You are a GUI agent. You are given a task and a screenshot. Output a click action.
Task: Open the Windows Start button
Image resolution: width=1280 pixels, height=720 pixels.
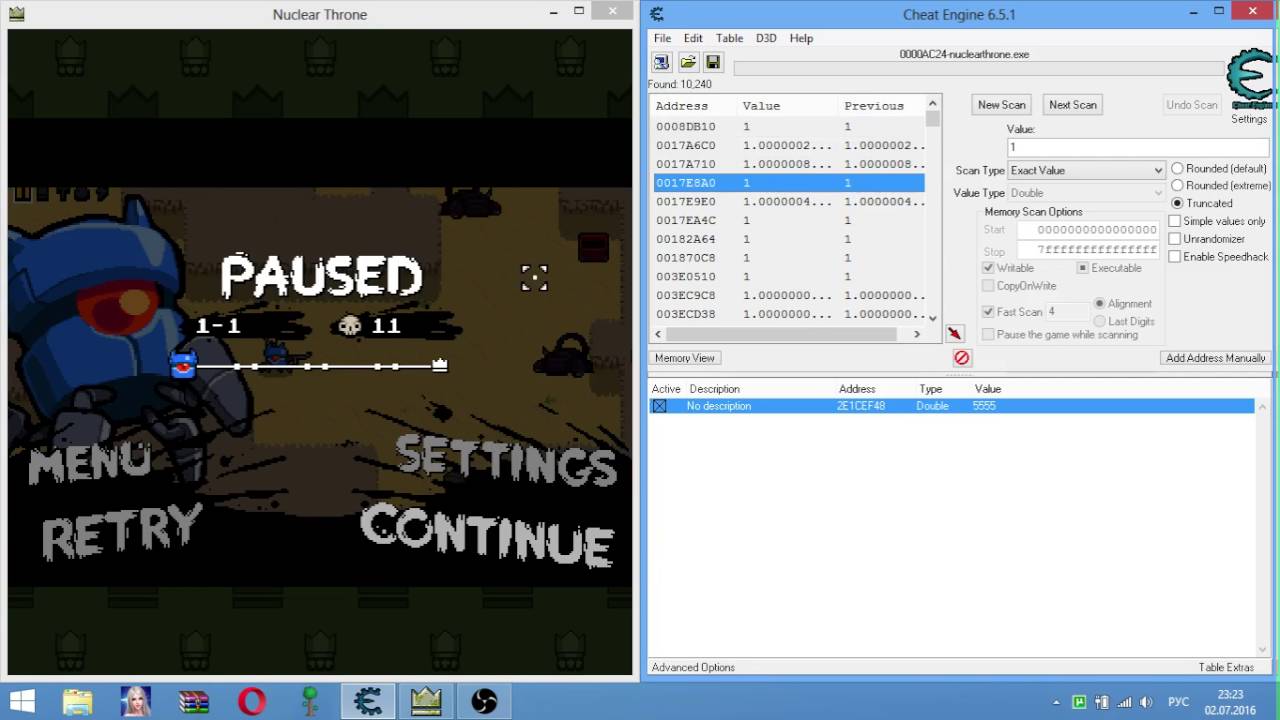(22, 701)
